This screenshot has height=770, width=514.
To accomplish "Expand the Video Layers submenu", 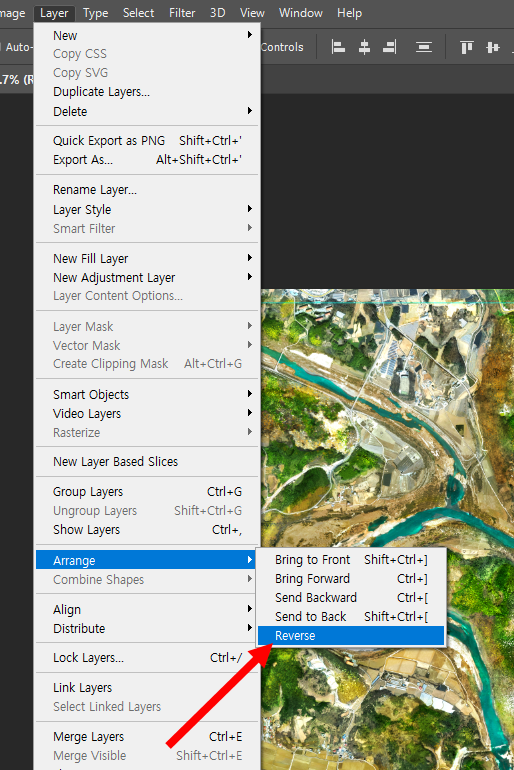I will tap(147, 413).
